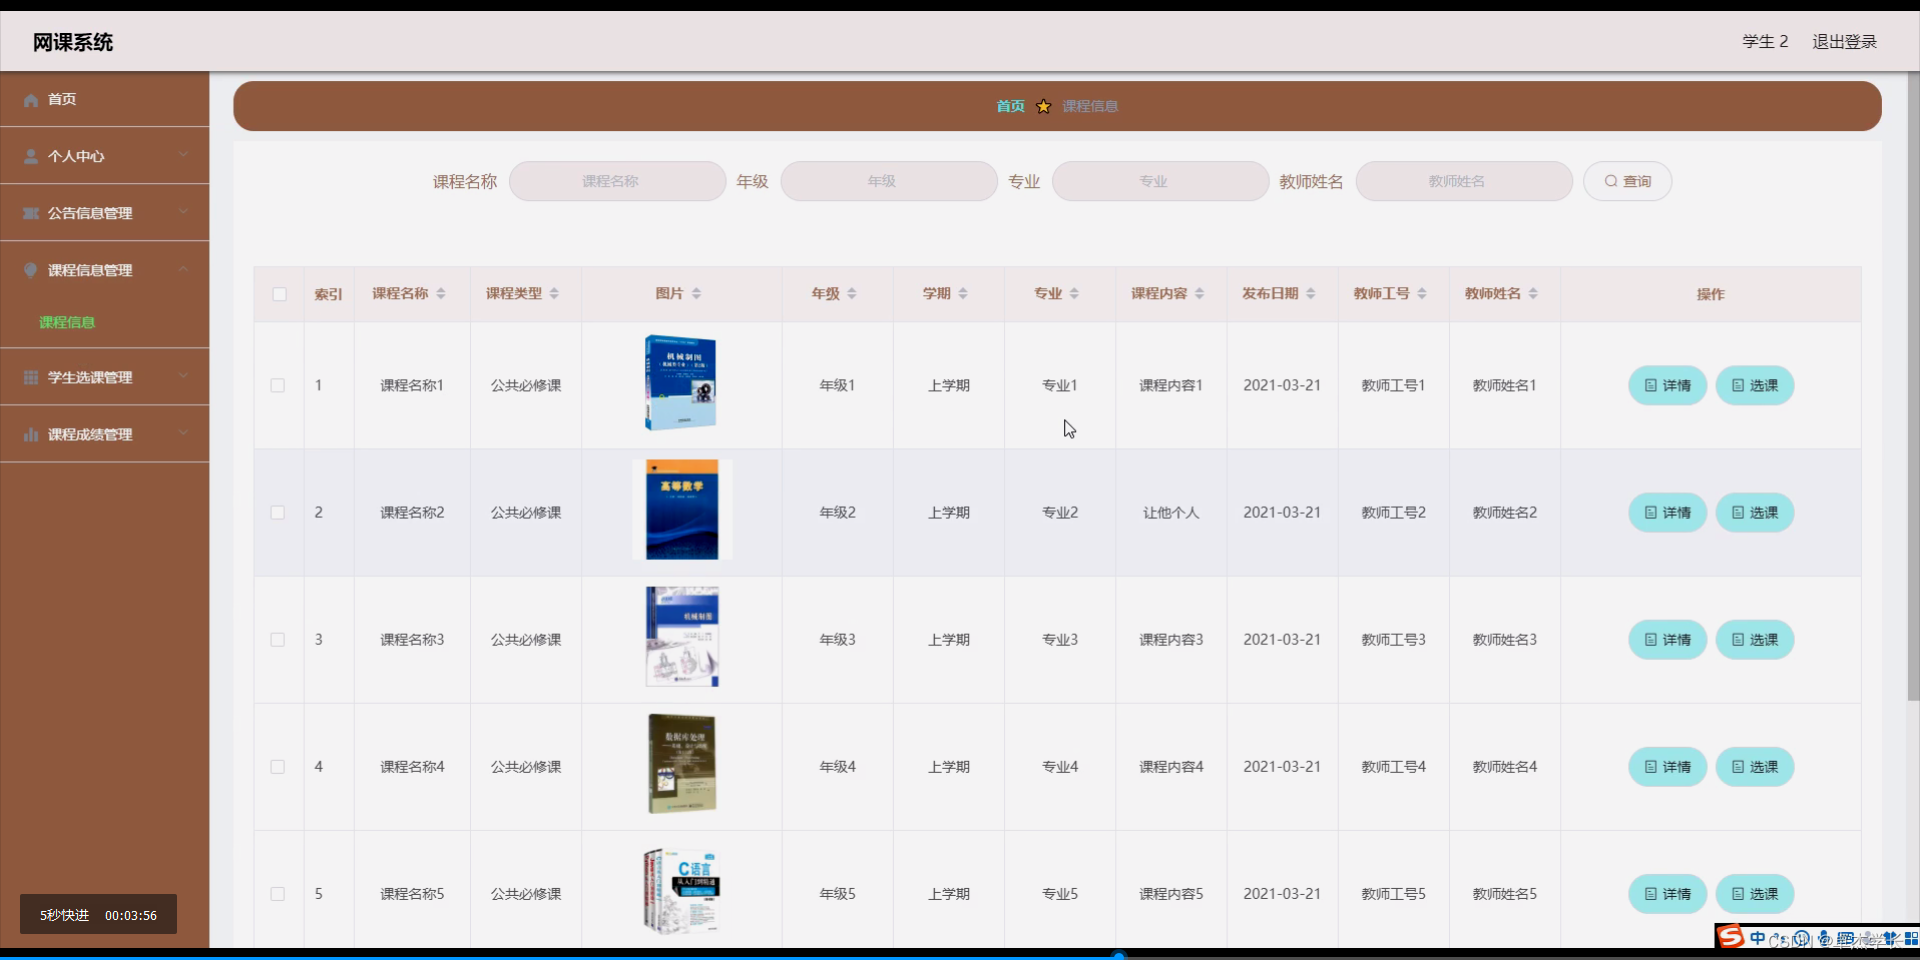
Task: Focus the 课程名称 search input
Action: [x=617, y=181]
